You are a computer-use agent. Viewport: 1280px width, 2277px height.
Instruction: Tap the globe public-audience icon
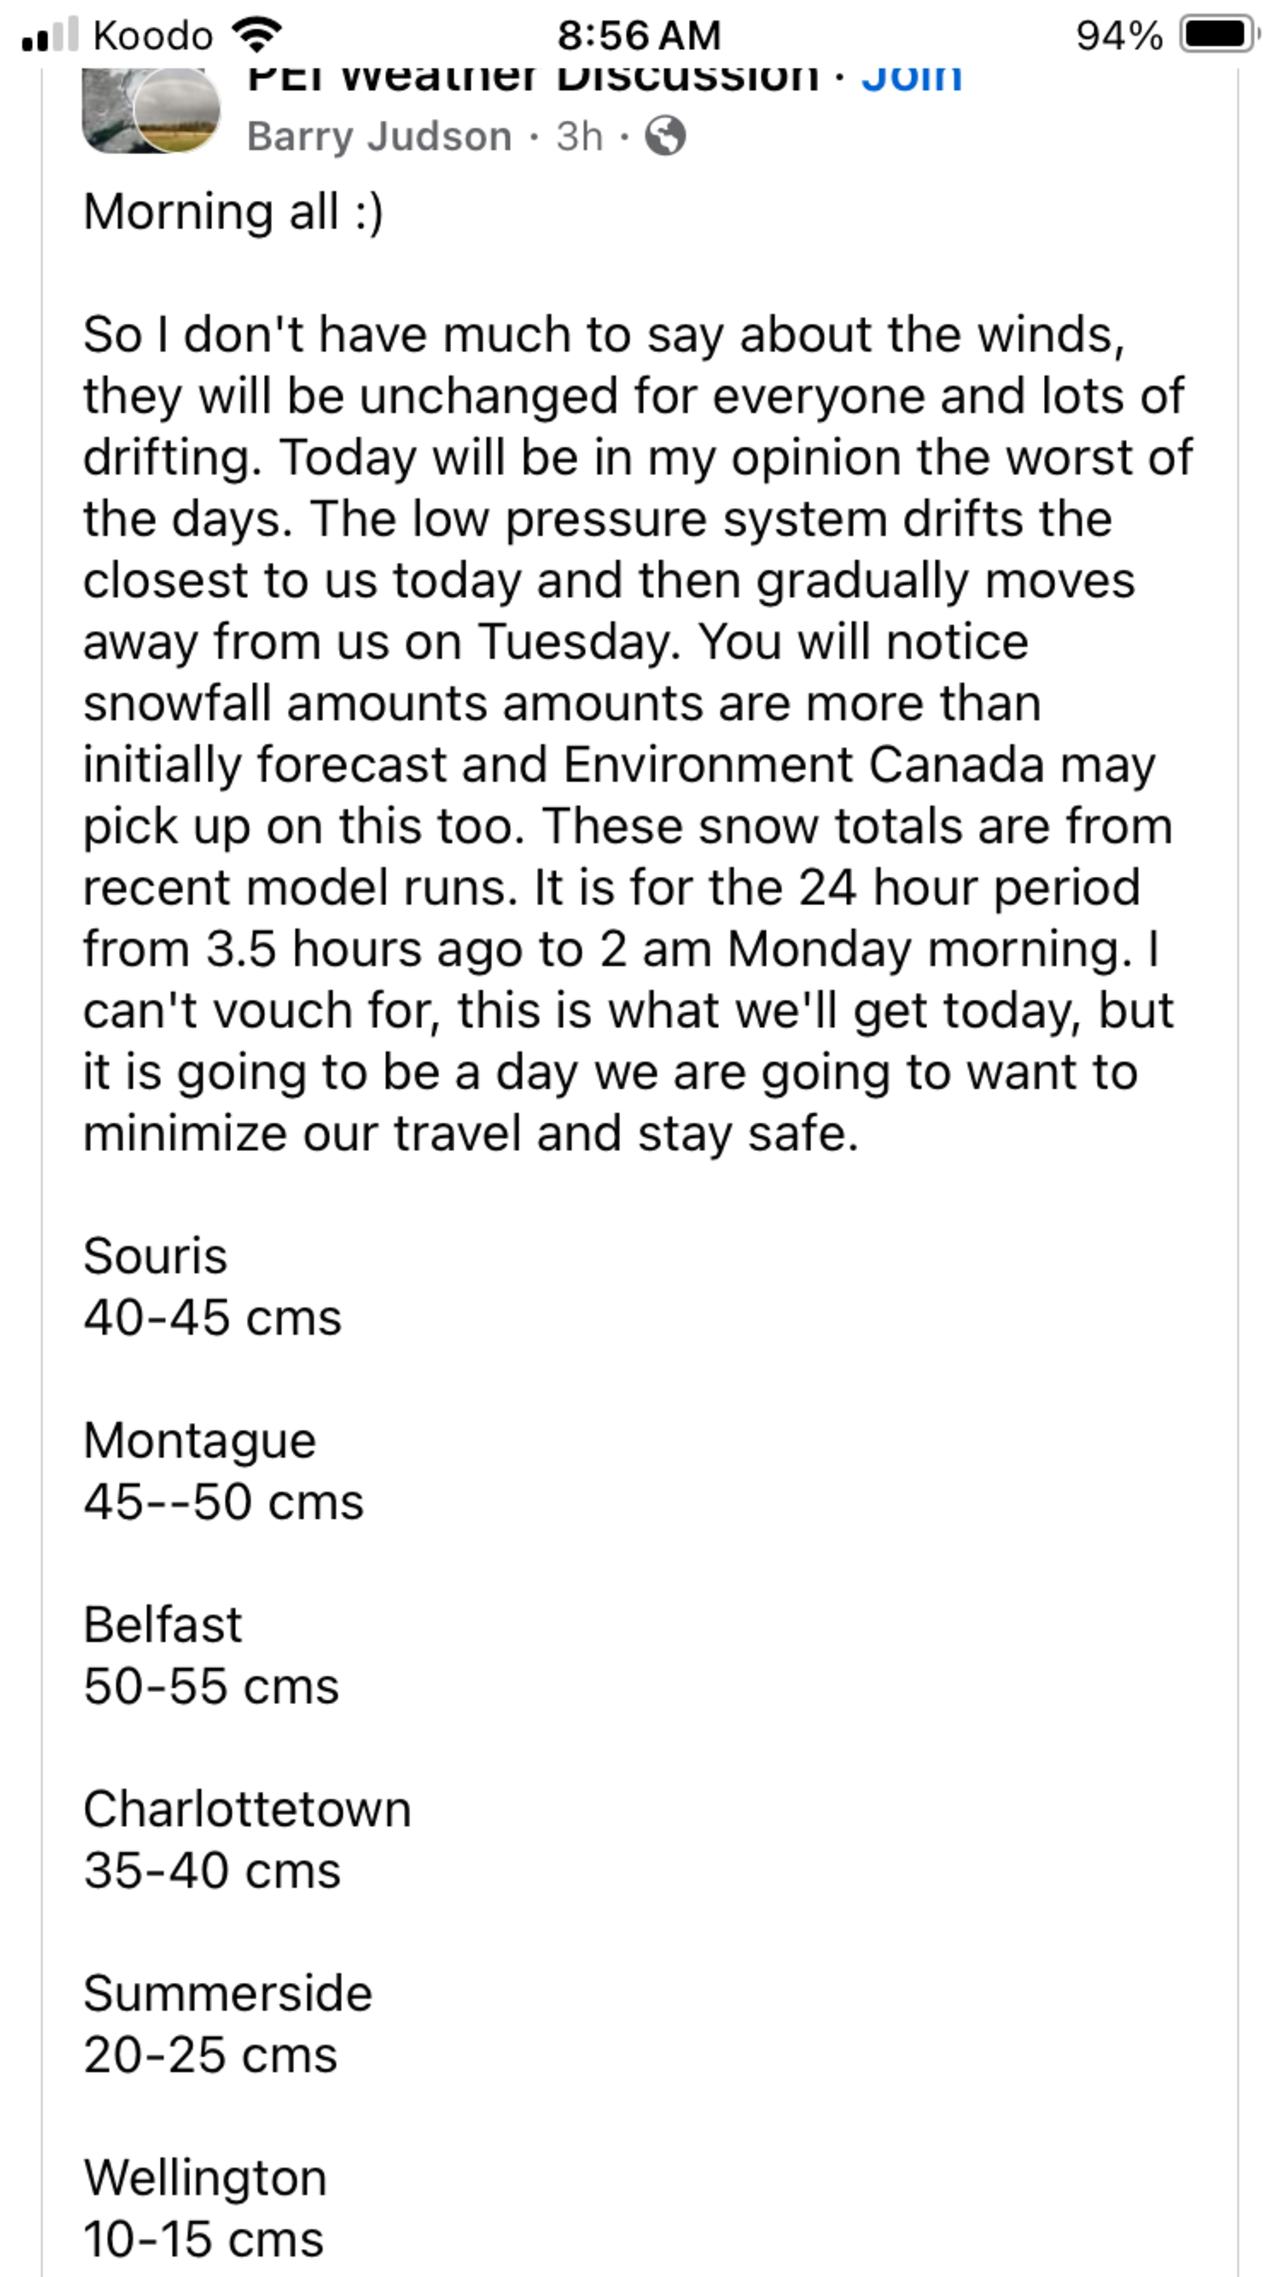[665, 136]
